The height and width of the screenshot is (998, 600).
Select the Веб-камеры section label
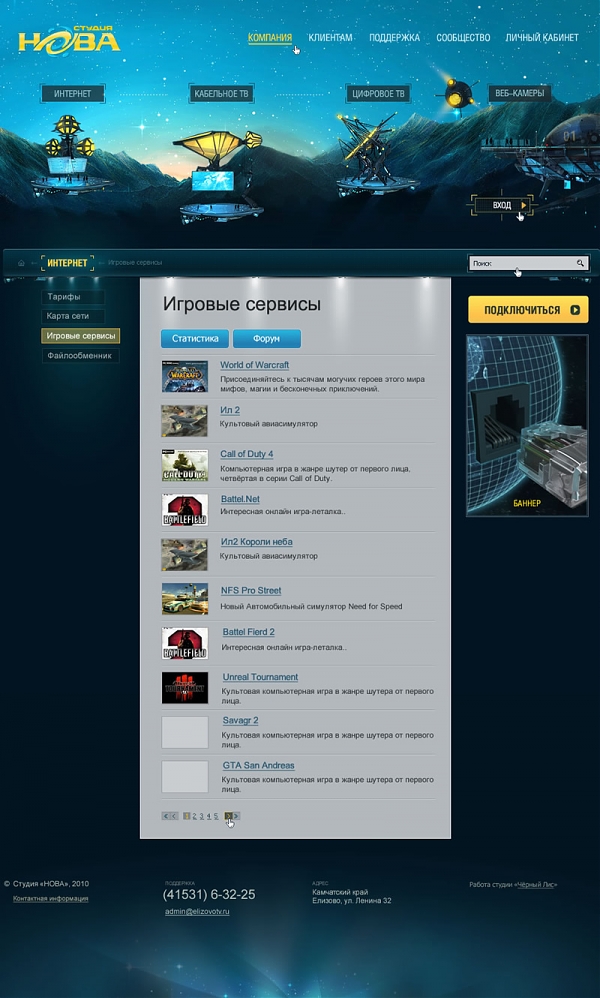[x=520, y=93]
